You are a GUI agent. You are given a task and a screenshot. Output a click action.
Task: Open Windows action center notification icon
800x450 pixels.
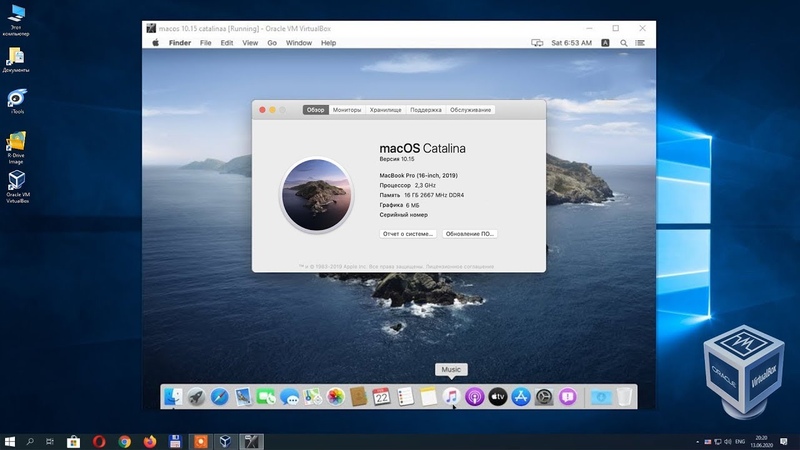[784, 441]
